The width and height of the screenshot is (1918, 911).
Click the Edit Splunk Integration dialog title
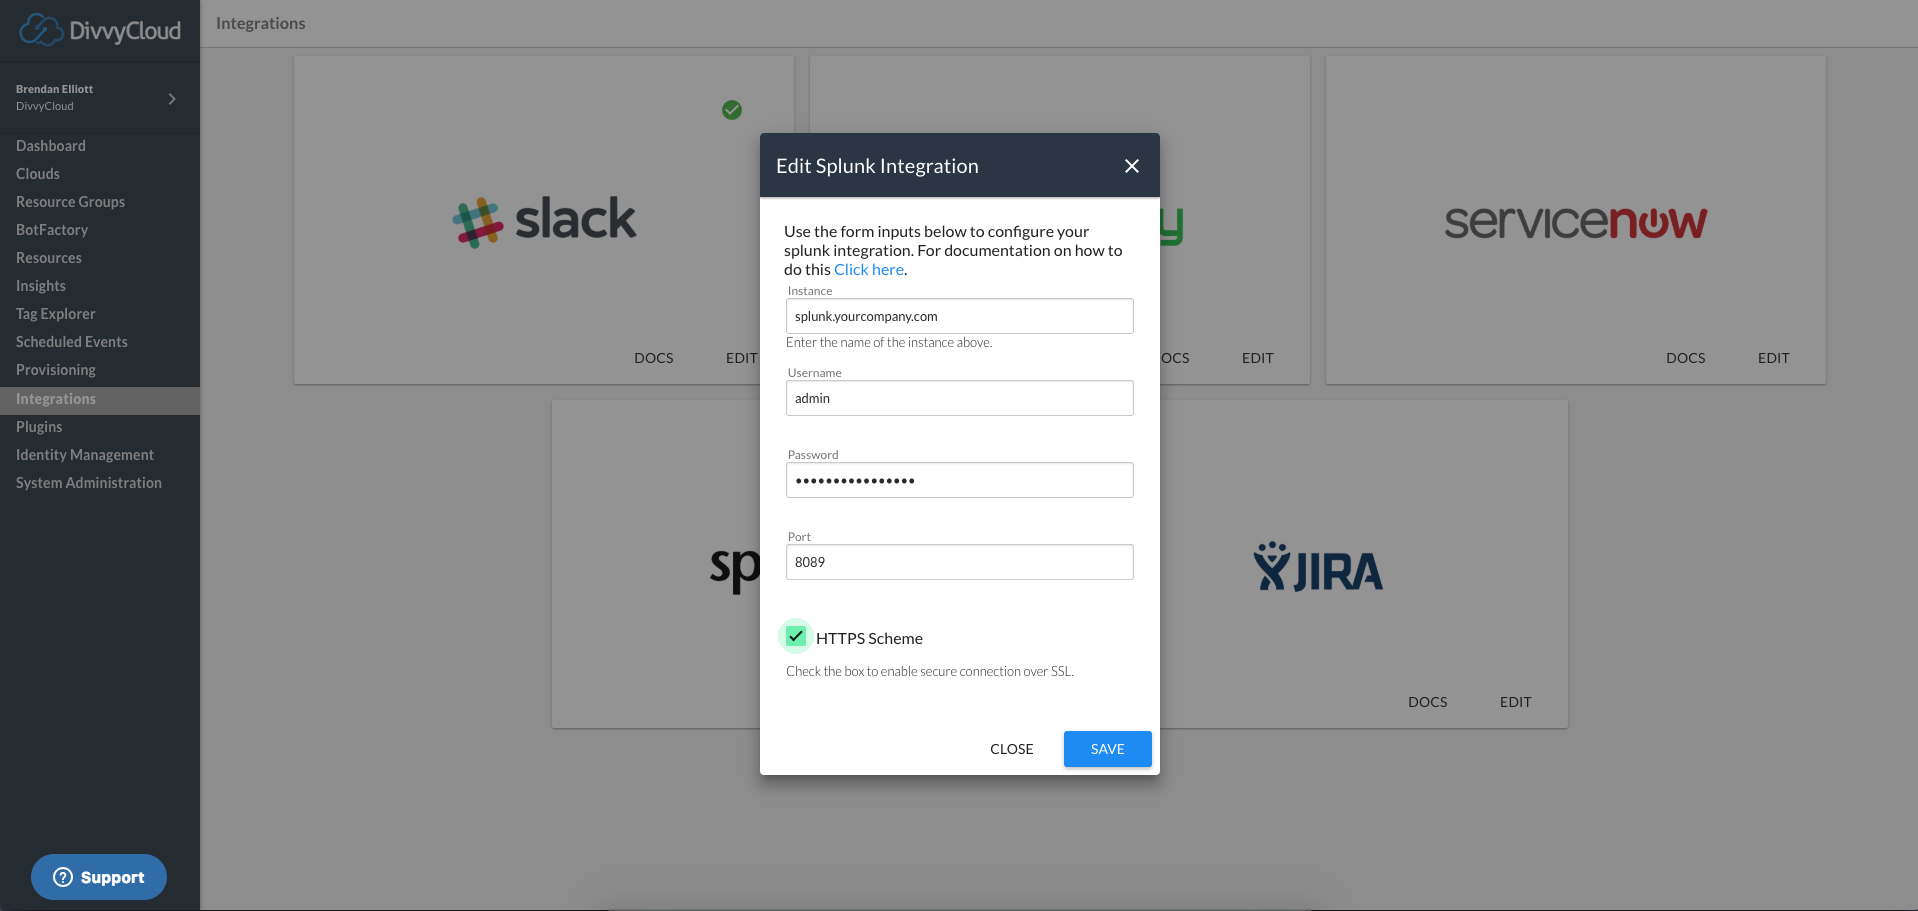pos(877,166)
